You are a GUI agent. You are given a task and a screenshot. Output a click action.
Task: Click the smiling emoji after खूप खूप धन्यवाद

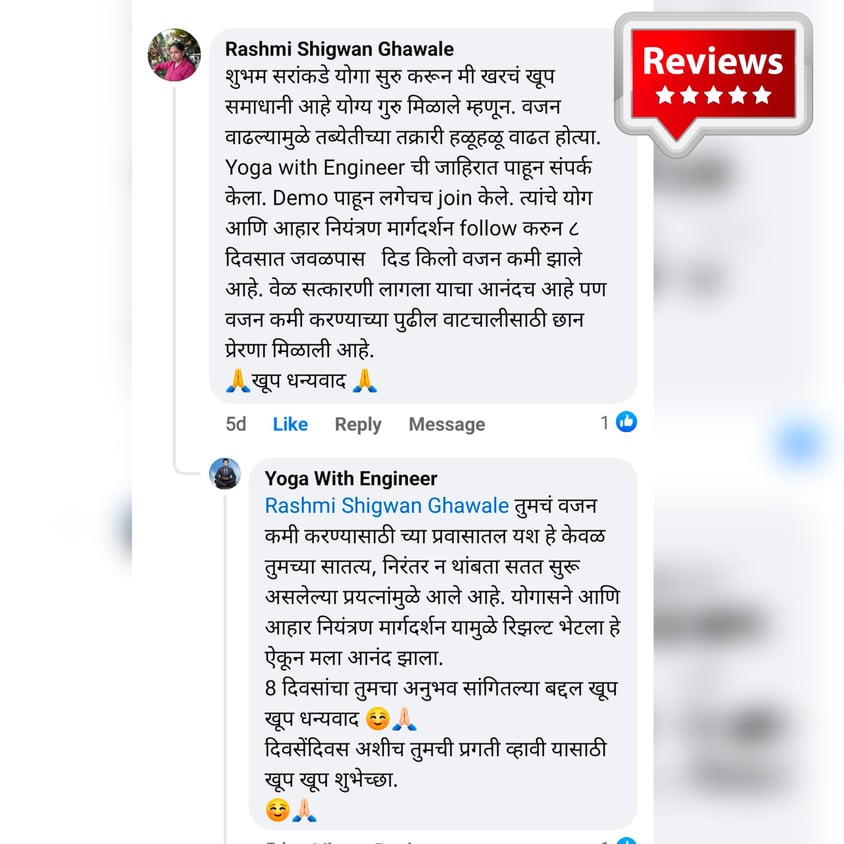coord(377,719)
